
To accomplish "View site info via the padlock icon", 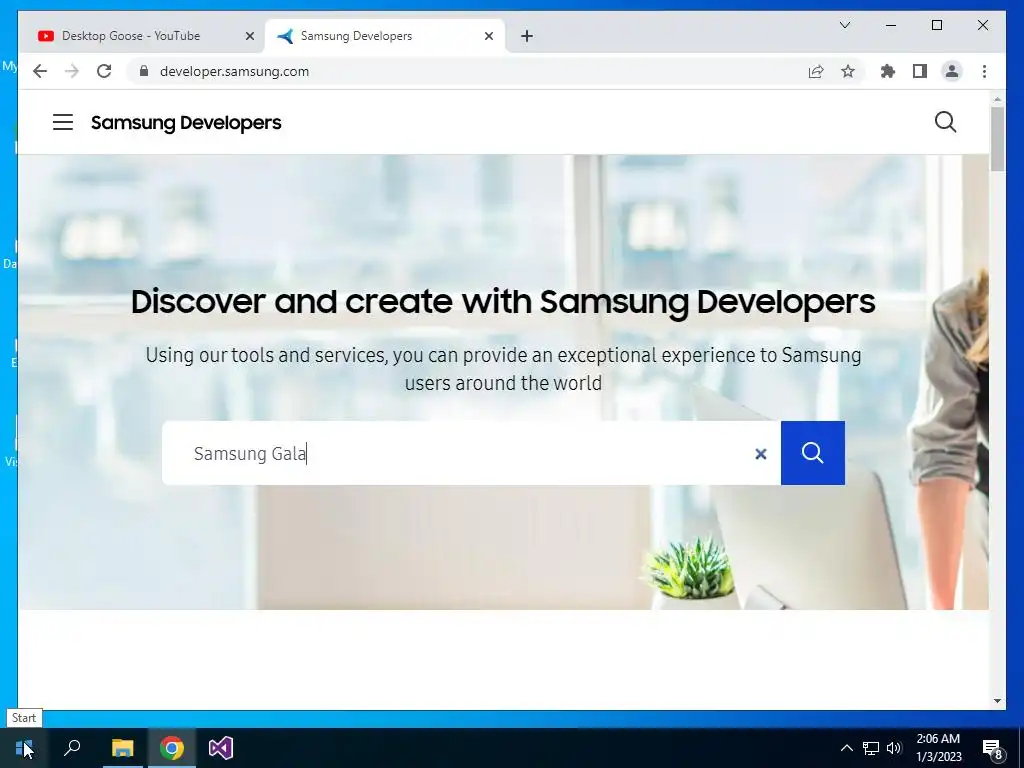I will coord(144,71).
